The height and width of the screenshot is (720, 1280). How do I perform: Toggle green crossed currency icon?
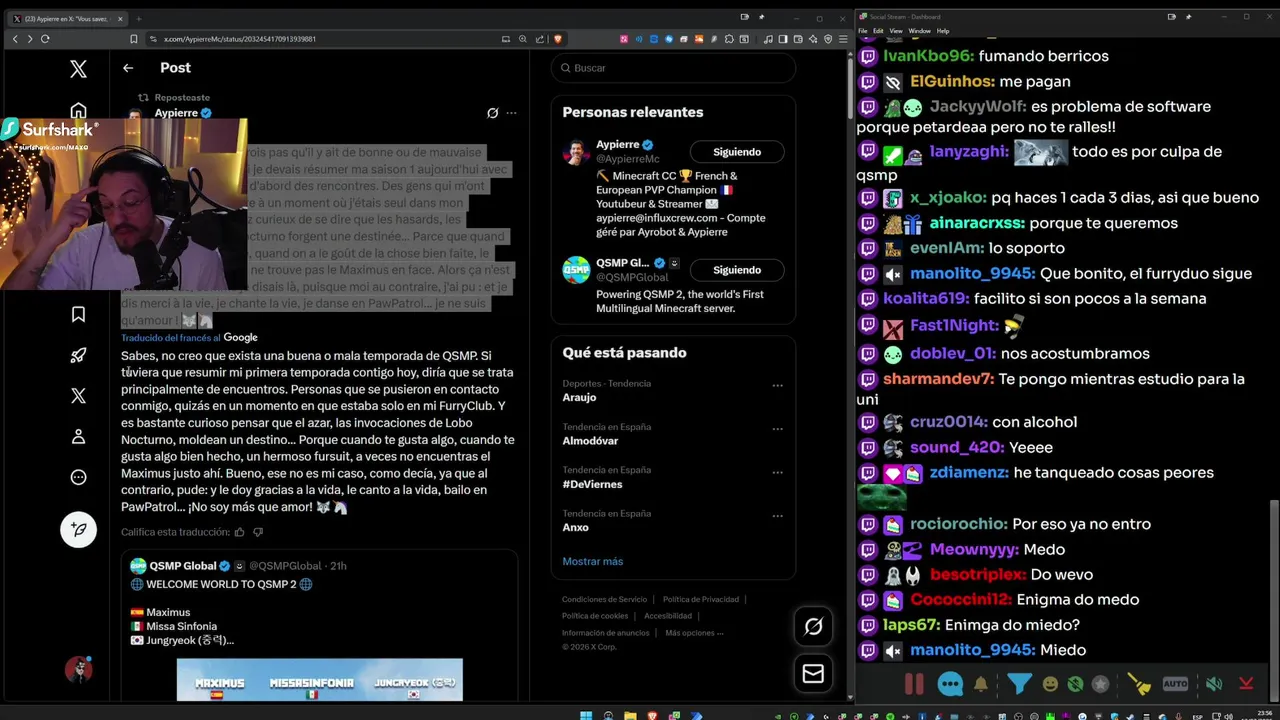coord(1075,685)
